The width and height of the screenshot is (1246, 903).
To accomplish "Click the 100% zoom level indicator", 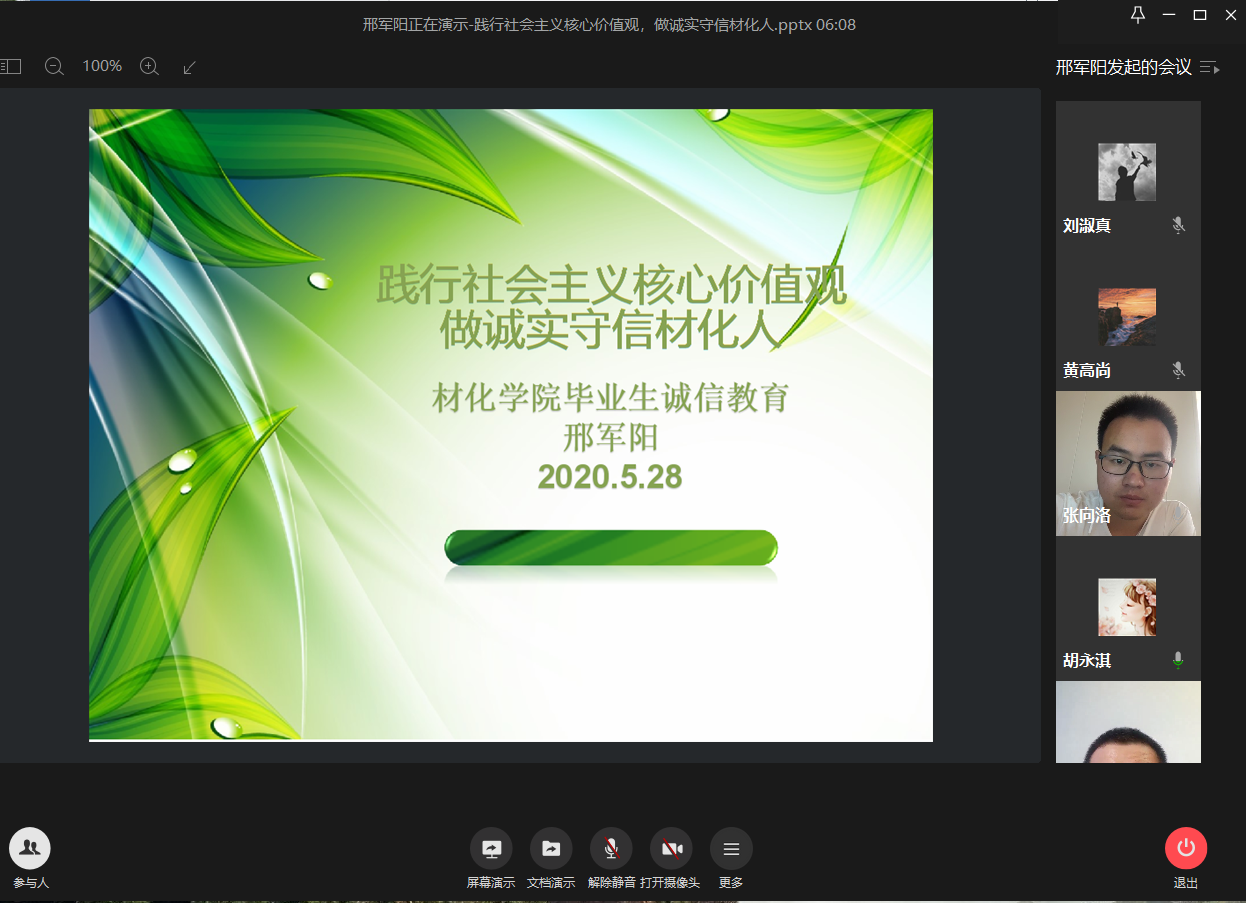I will tap(102, 67).
